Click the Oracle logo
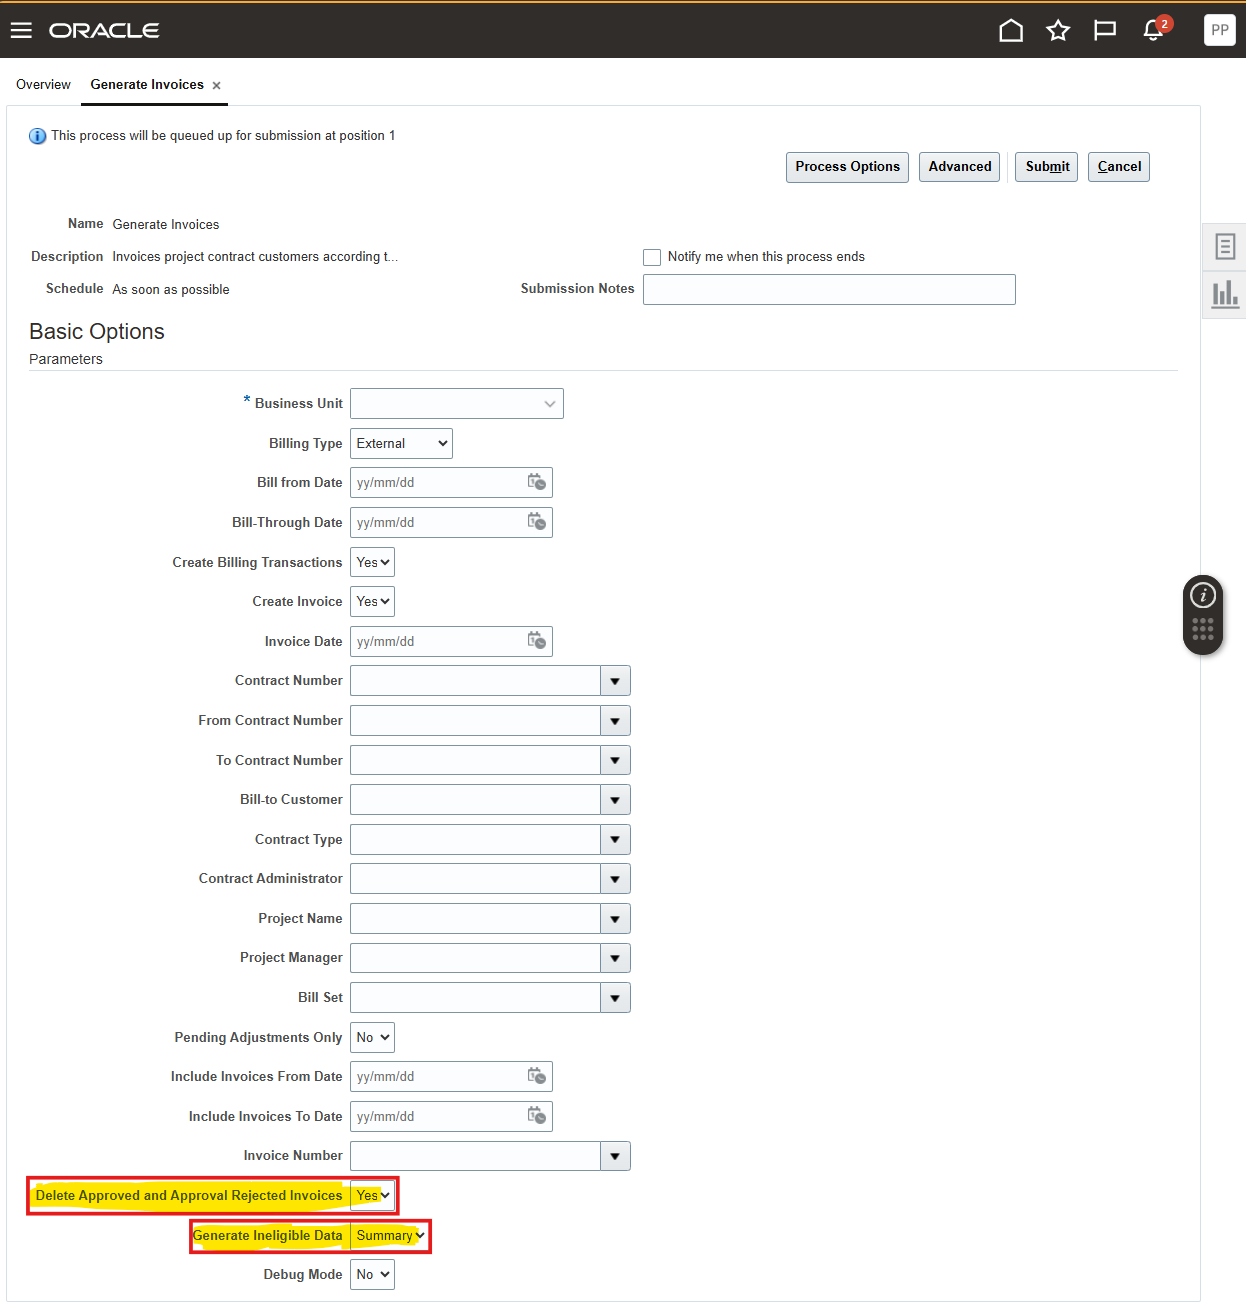 pyautogui.click(x=104, y=31)
